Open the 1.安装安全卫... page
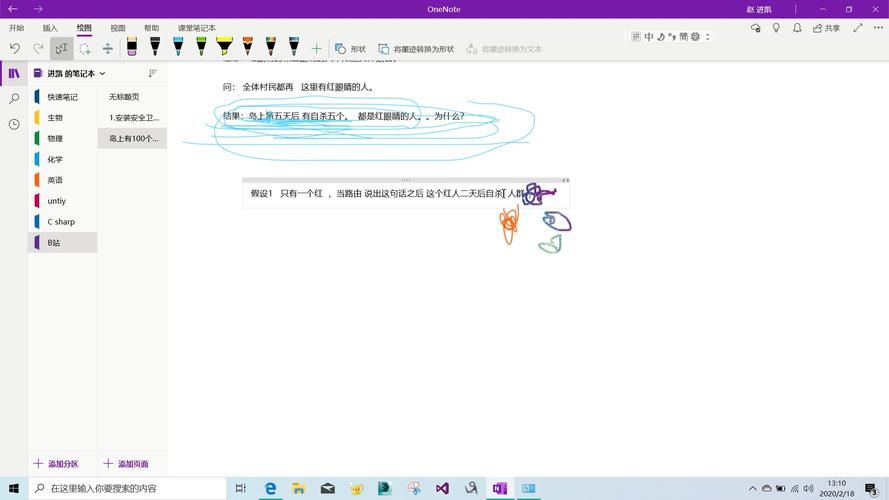 point(132,118)
